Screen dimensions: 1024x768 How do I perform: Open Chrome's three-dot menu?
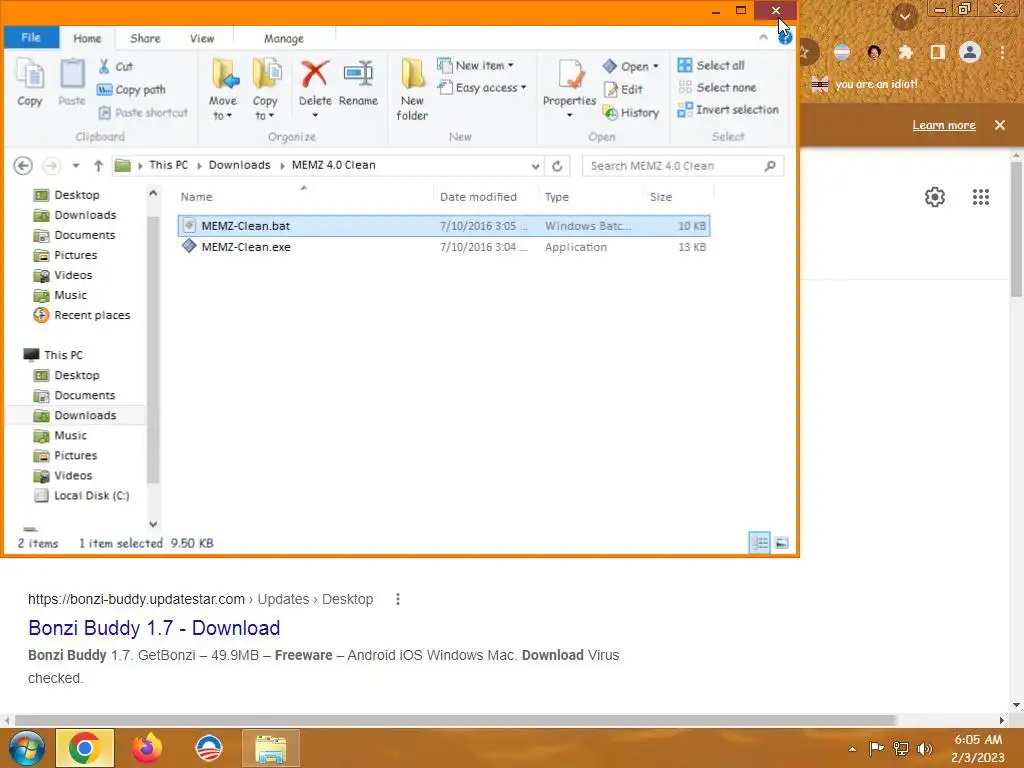(1002, 52)
